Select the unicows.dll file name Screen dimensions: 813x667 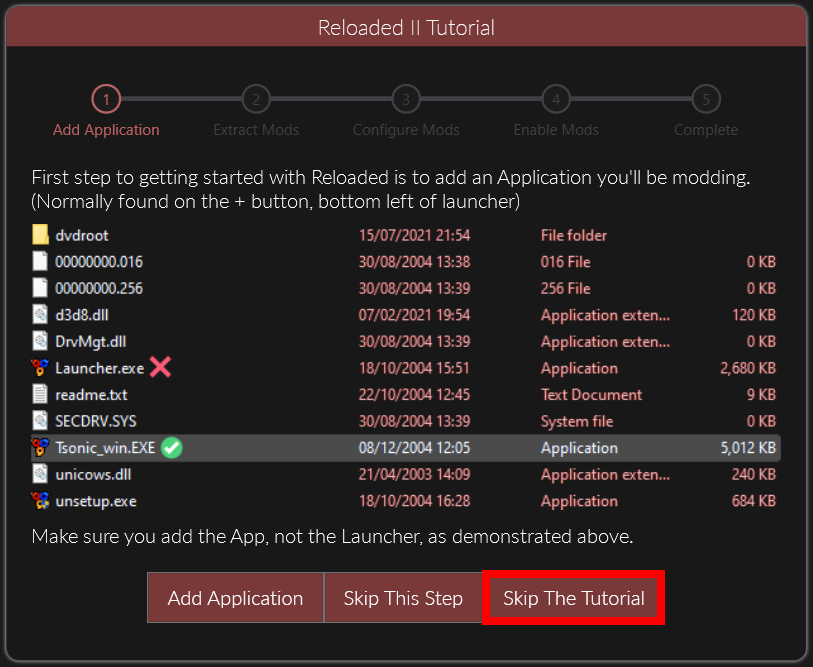(x=93, y=475)
